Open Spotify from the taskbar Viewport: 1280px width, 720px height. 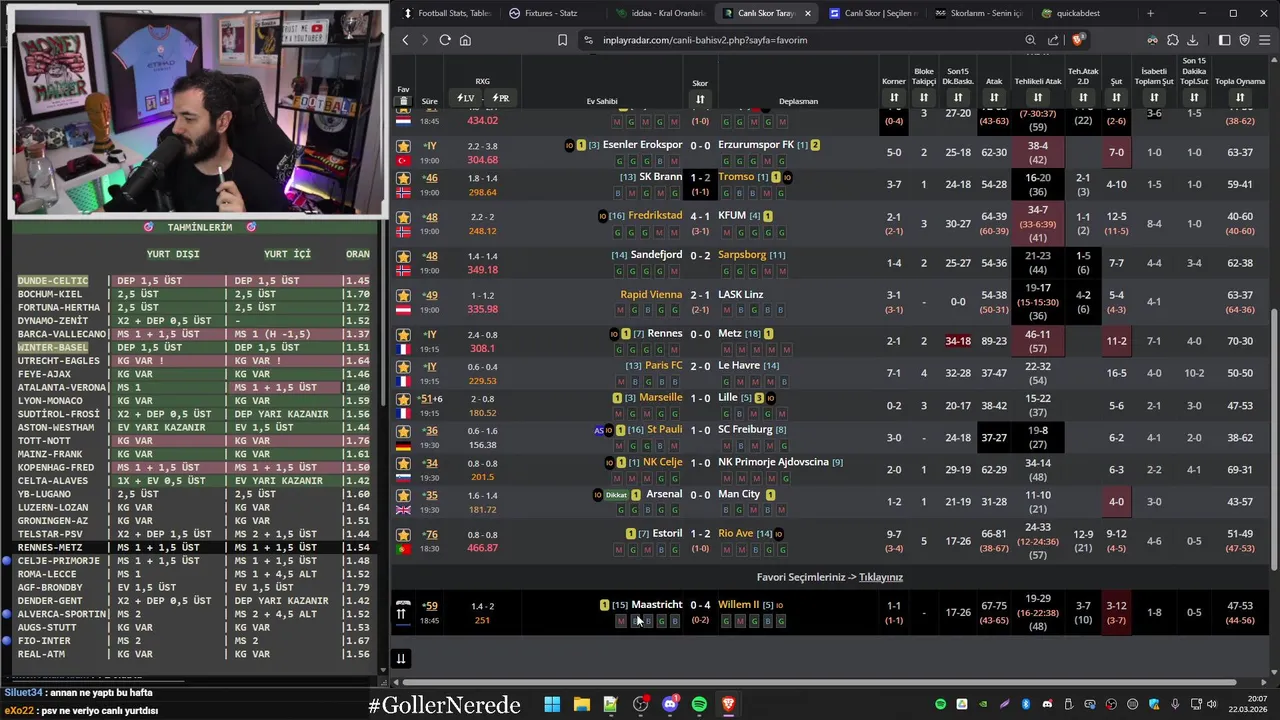[699, 704]
